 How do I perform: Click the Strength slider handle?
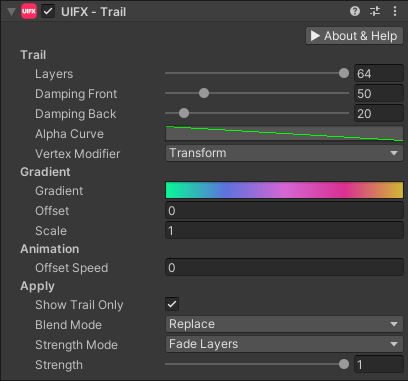[x=344, y=364]
